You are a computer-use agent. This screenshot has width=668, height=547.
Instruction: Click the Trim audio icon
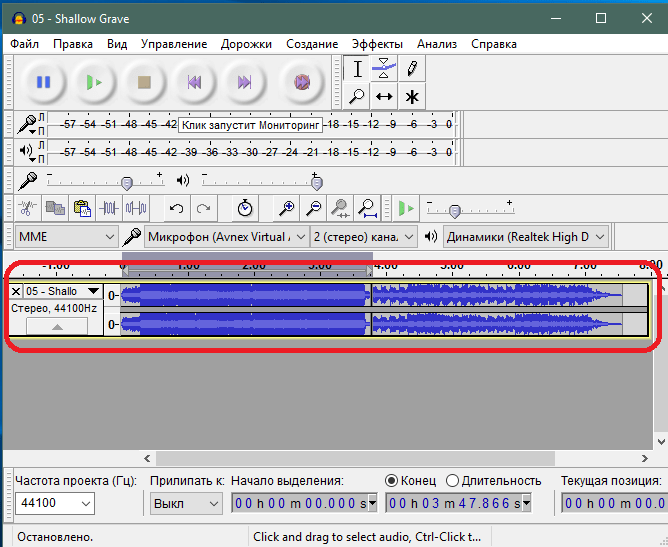tap(108, 208)
